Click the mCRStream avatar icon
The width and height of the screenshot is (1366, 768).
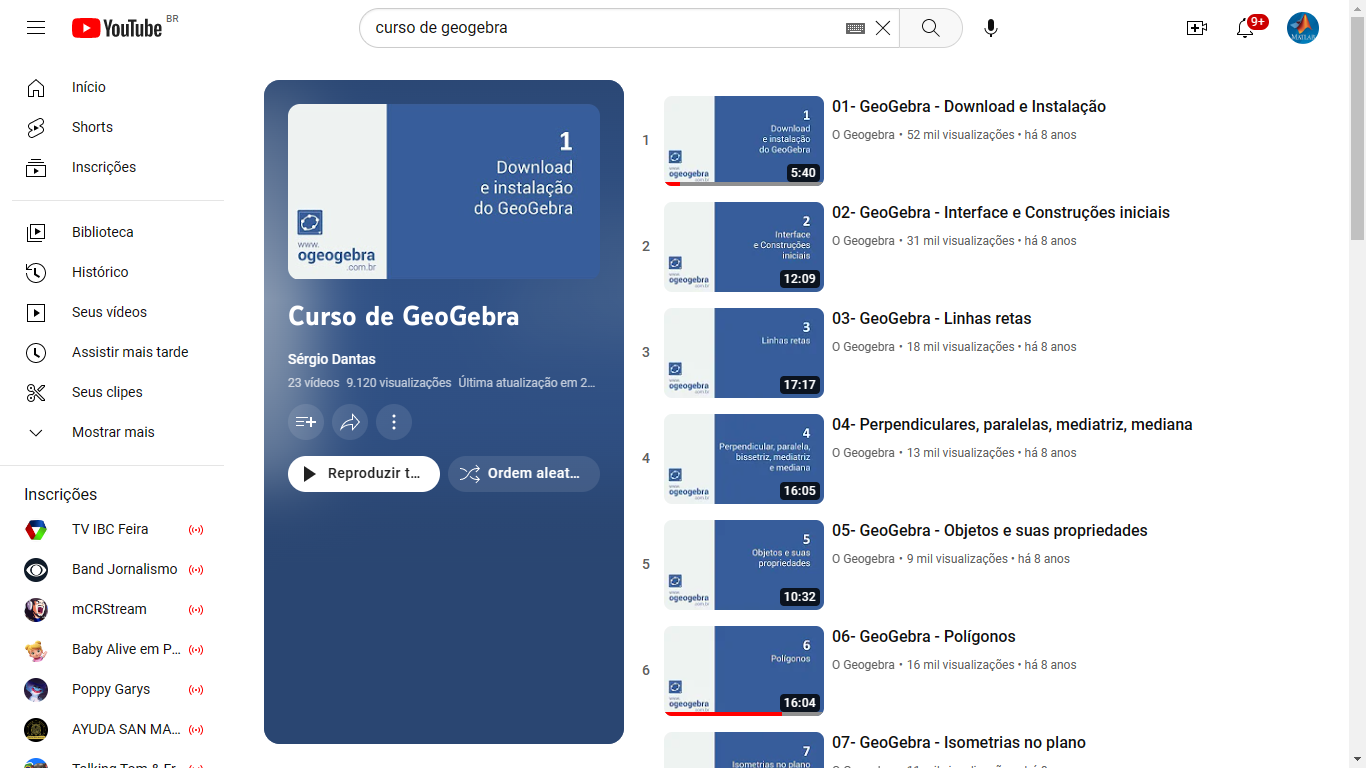click(x=36, y=609)
